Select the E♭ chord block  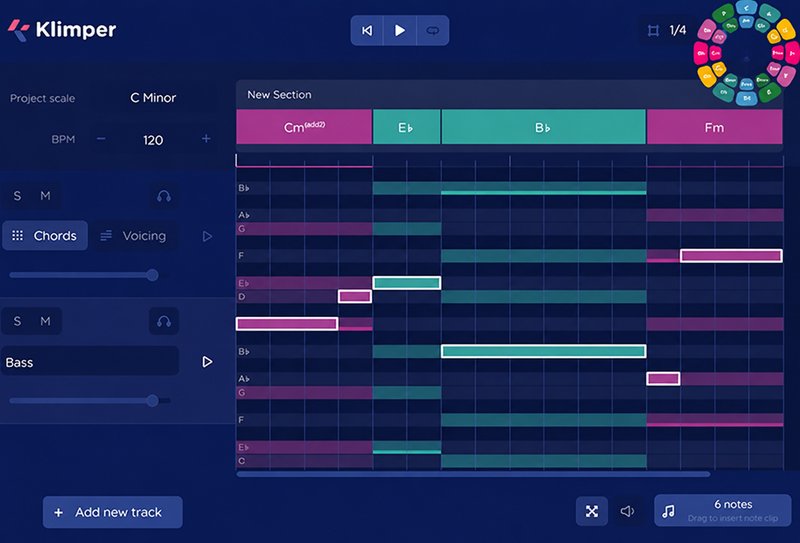click(407, 127)
